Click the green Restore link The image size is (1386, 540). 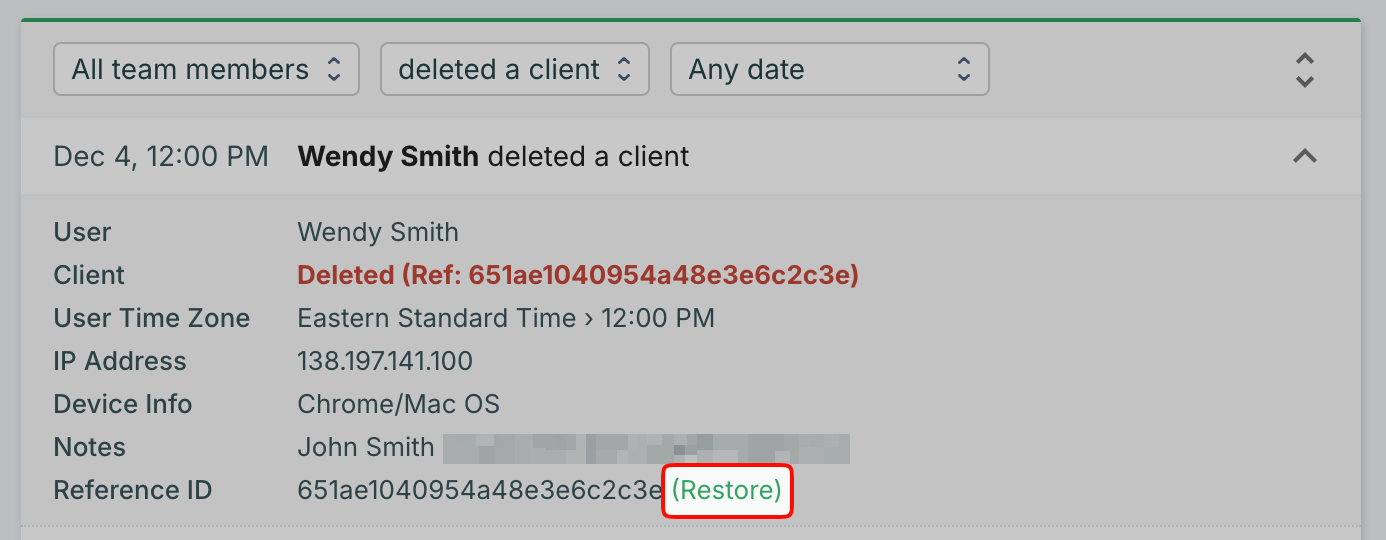click(x=727, y=490)
